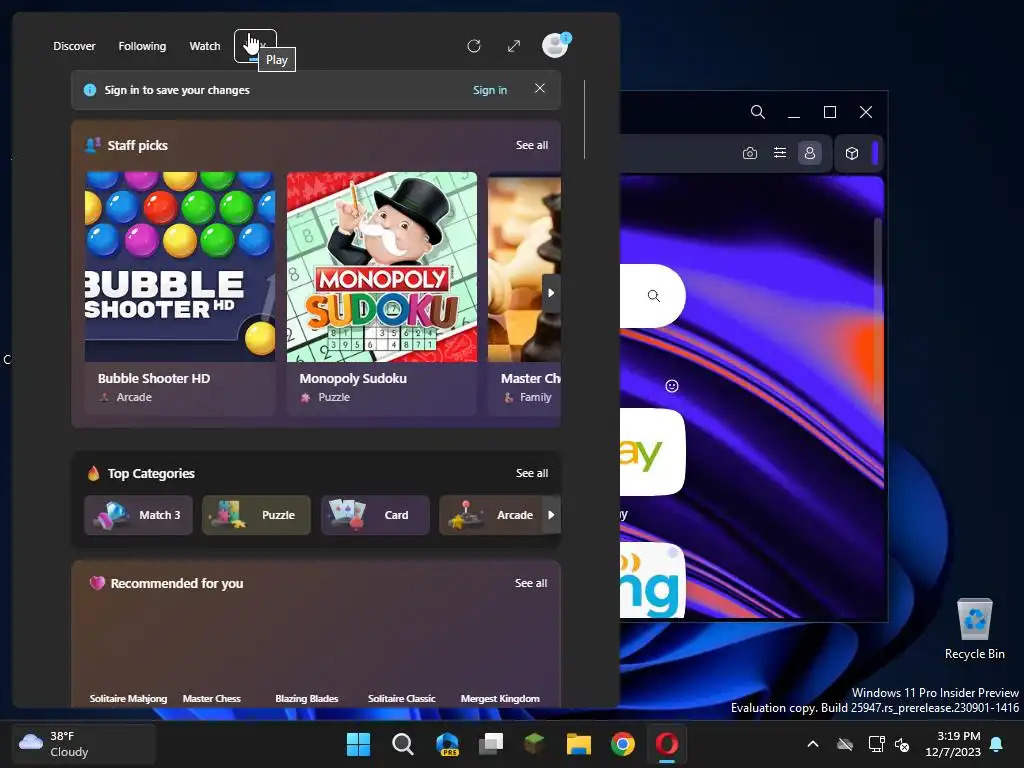Open Opera profile account icon
Viewport: 1024px width, 768px height.
click(x=810, y=153)
